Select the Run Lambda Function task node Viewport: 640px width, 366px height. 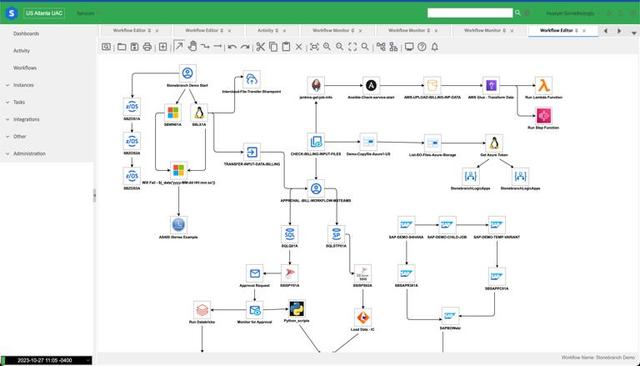click(x=543, y=88)
